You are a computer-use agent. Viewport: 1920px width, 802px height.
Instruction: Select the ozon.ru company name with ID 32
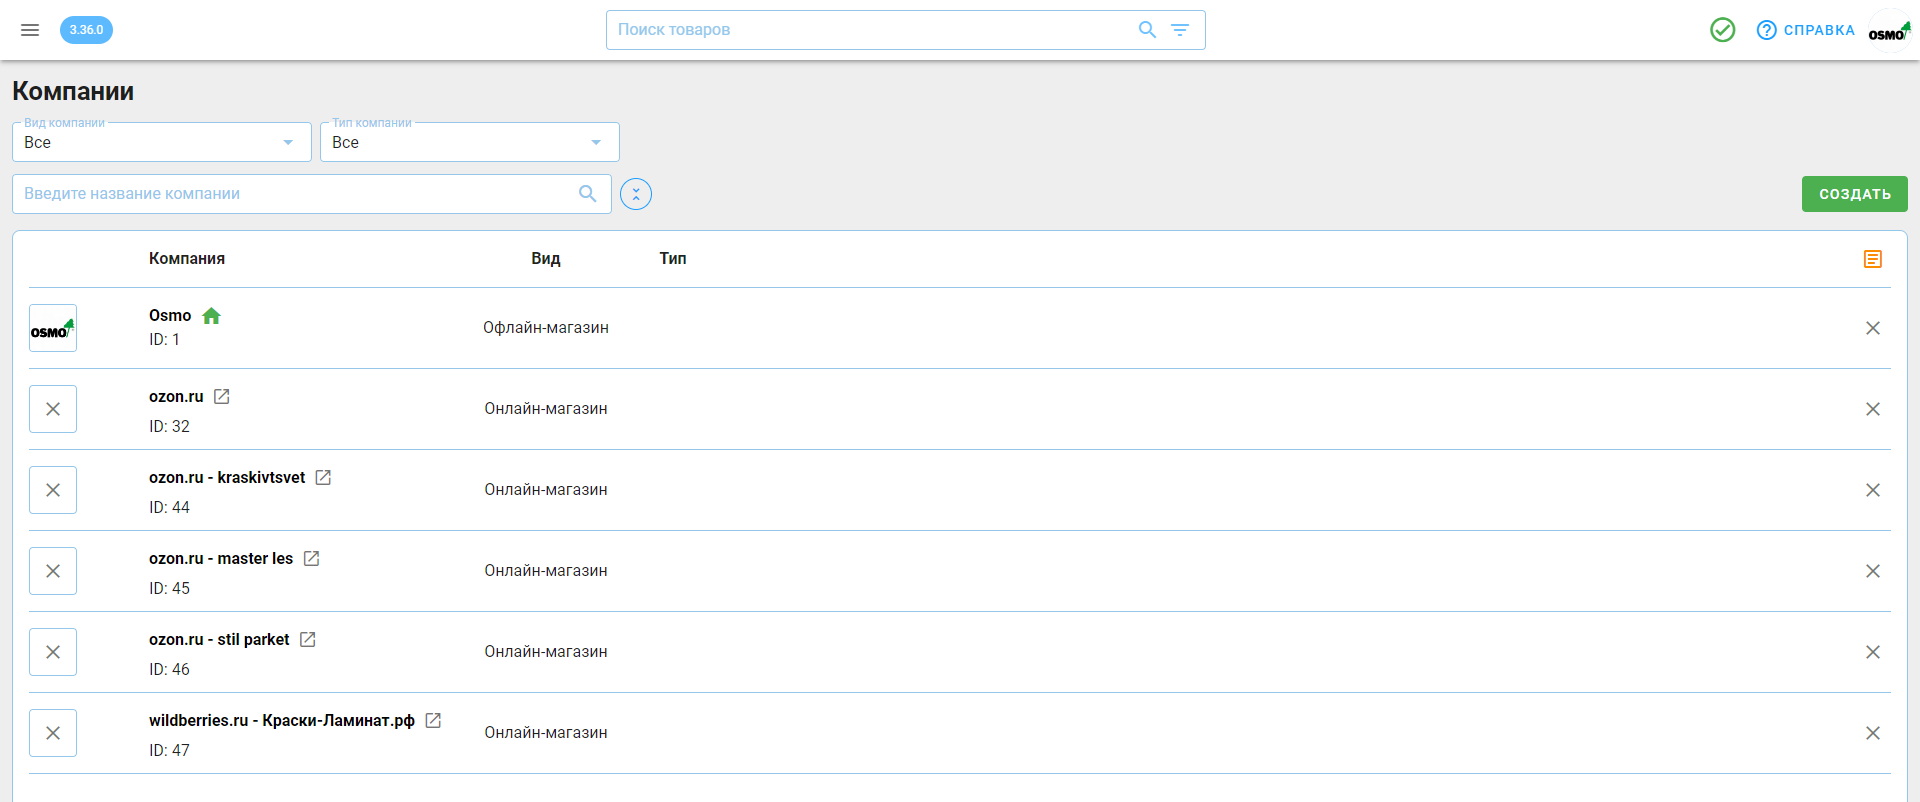176,397
